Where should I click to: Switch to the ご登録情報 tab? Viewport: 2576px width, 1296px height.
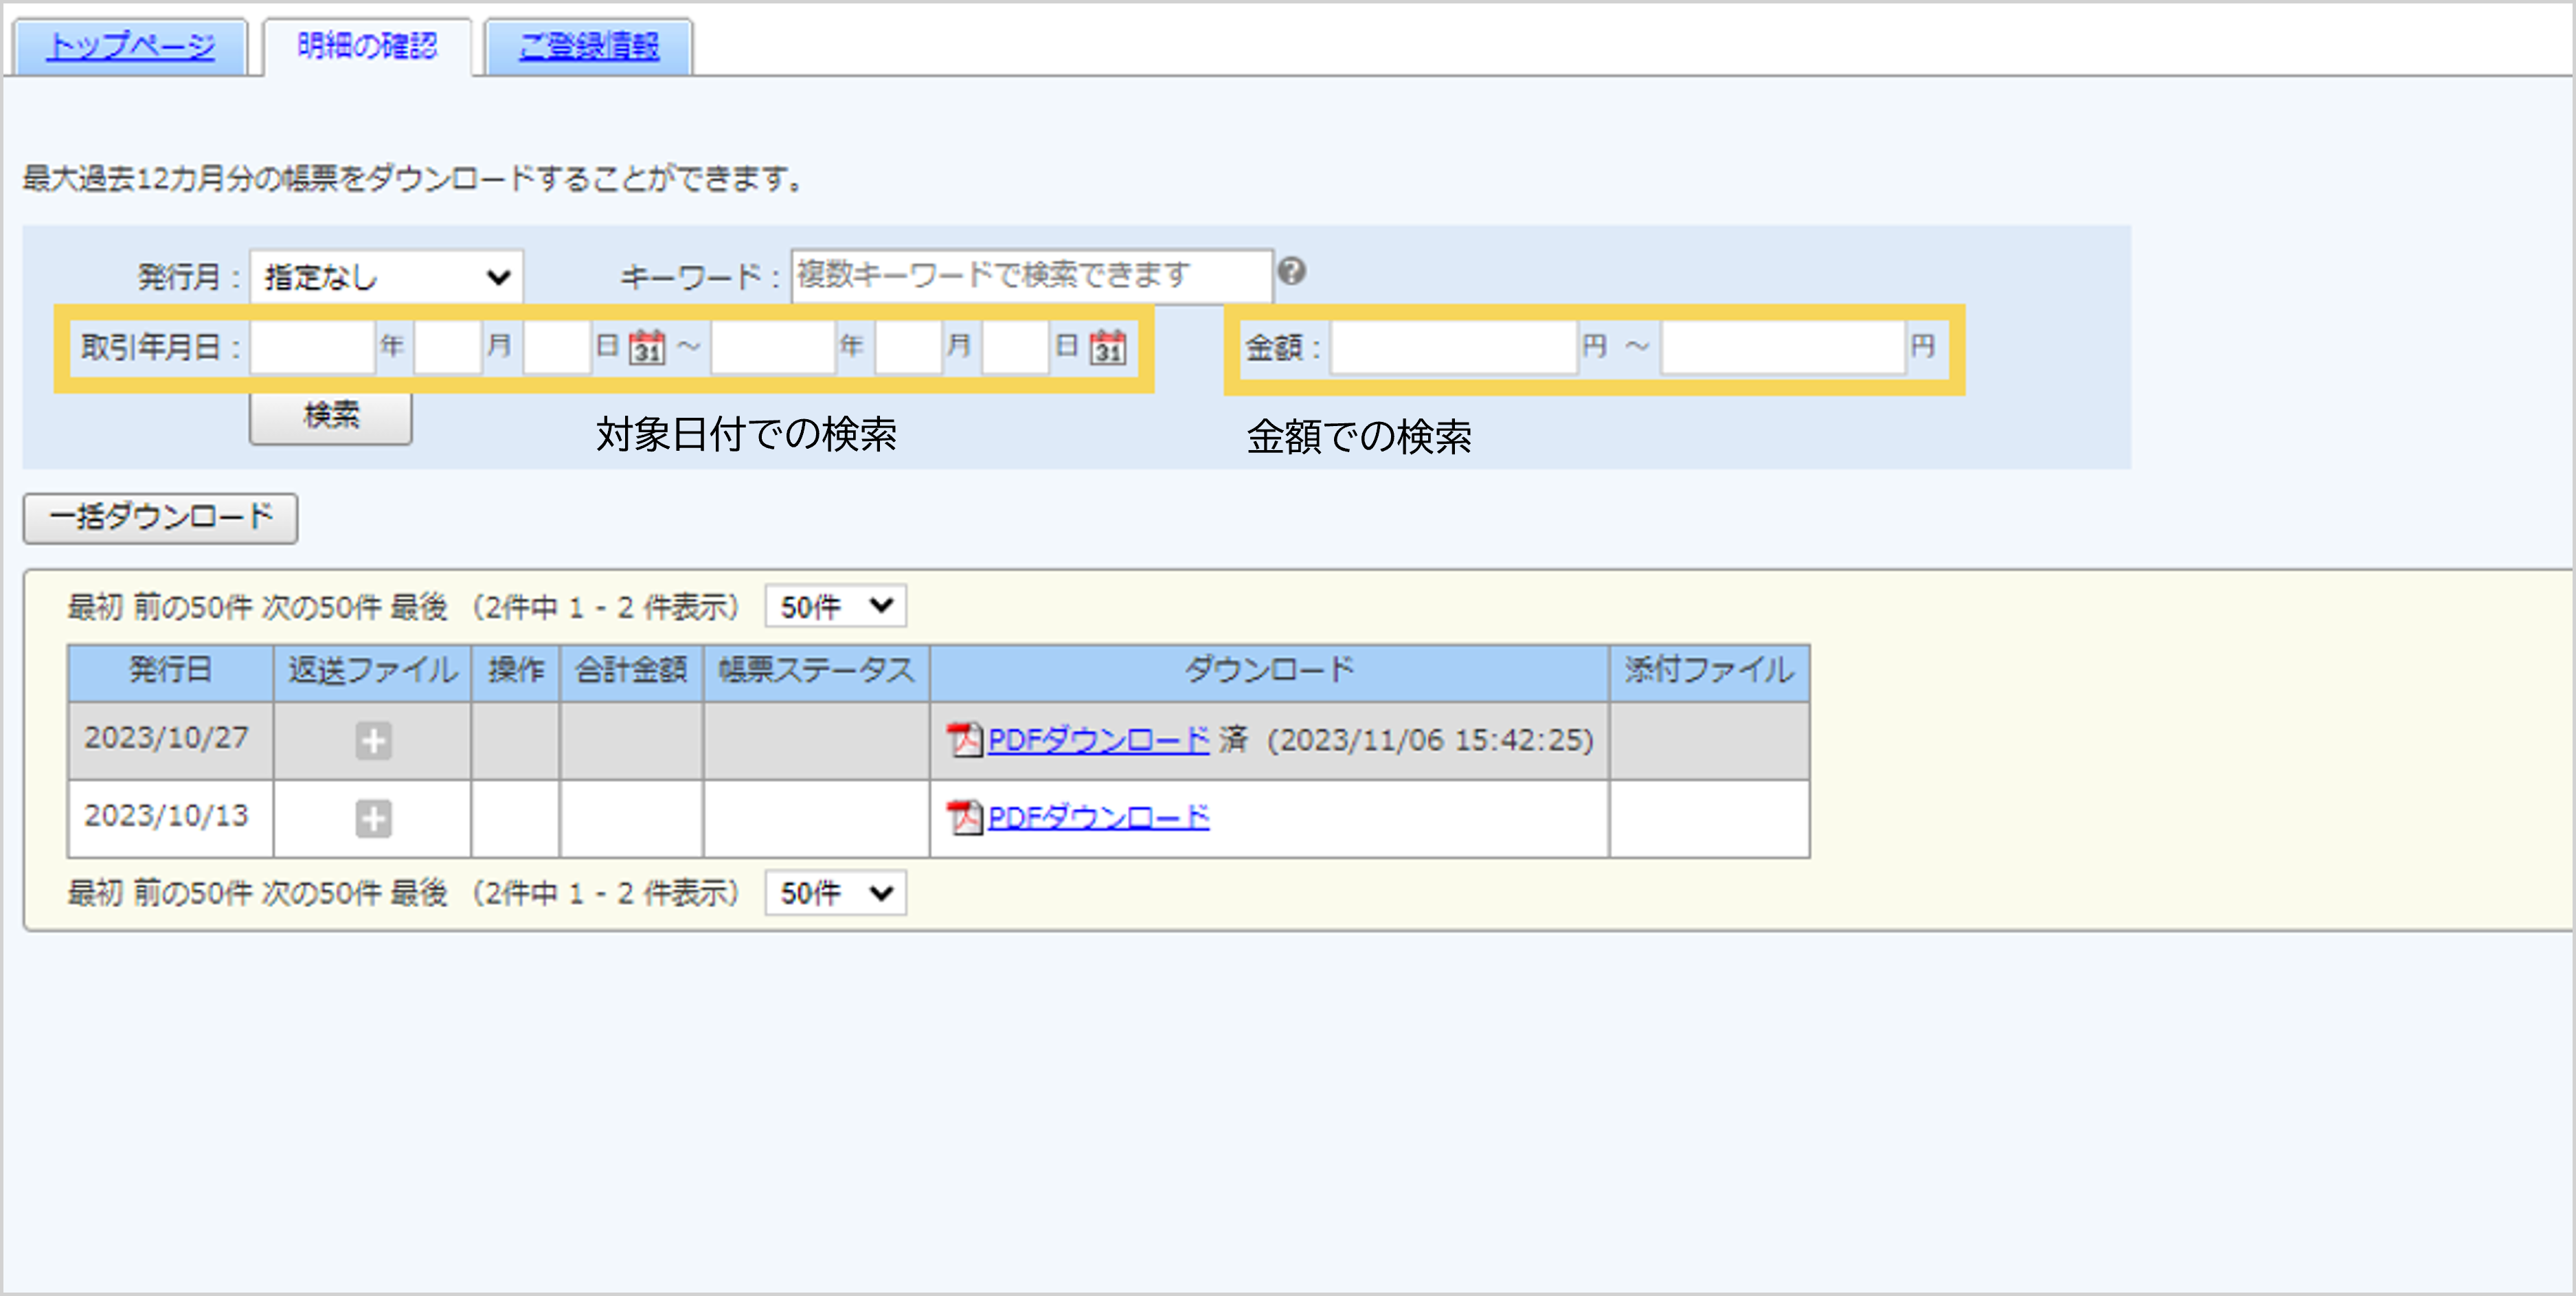point(588,45)
